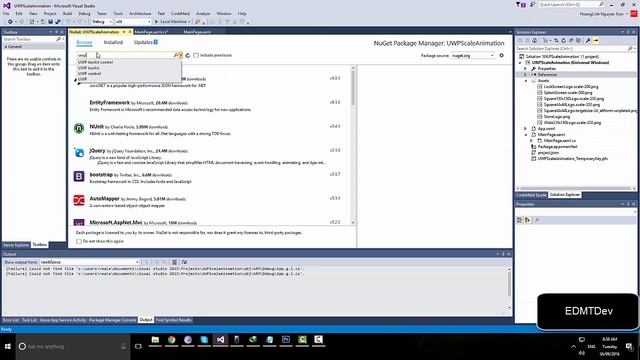This screenshot has width=640, height=360.
Task: Click the magnifier icon in the NuGet search box
Action: 176,55
